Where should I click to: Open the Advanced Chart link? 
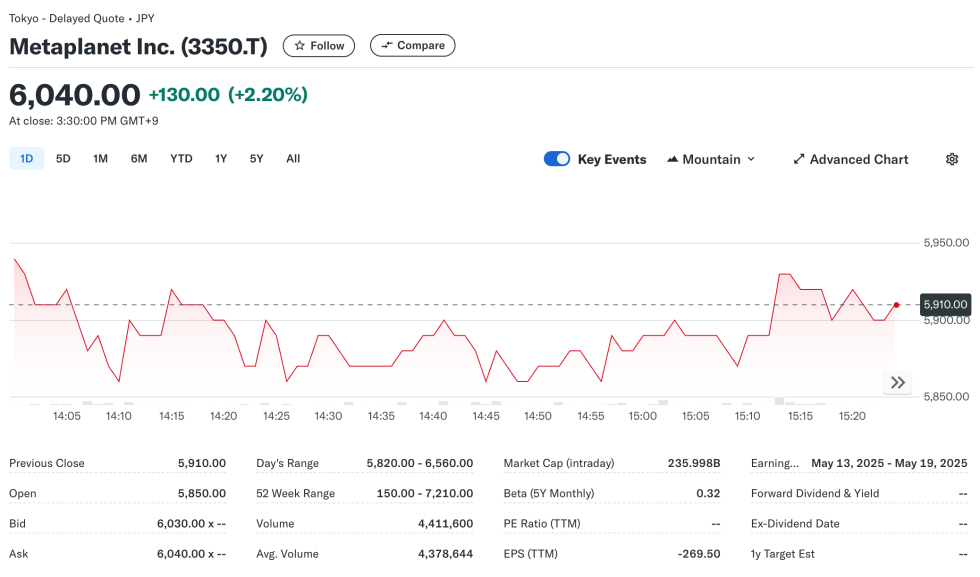click(858, 159)
